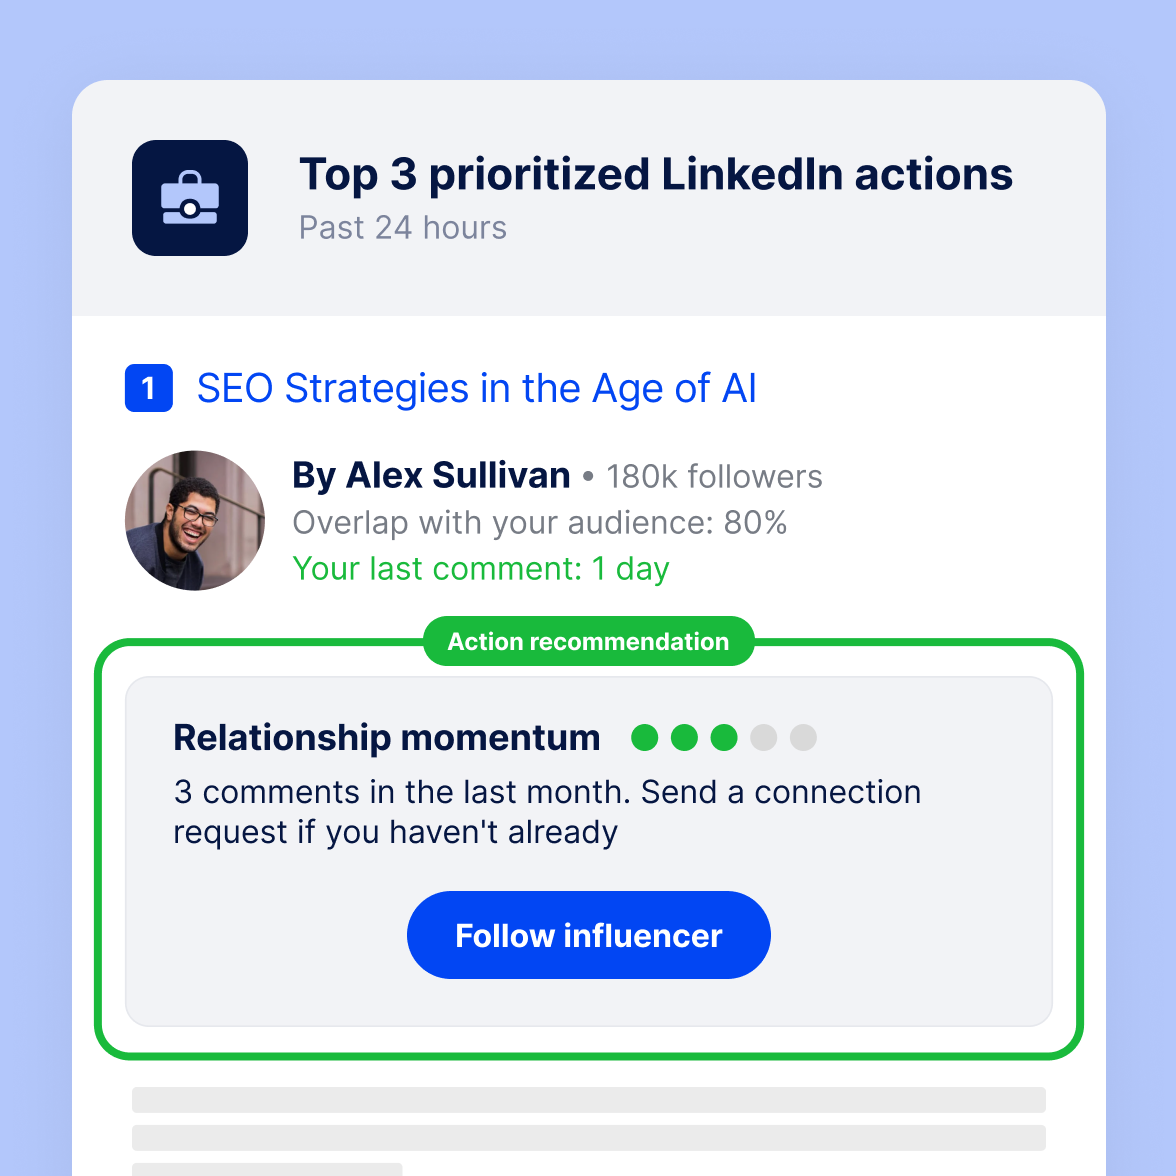Click the briefcase app icon

pos(190,198)
